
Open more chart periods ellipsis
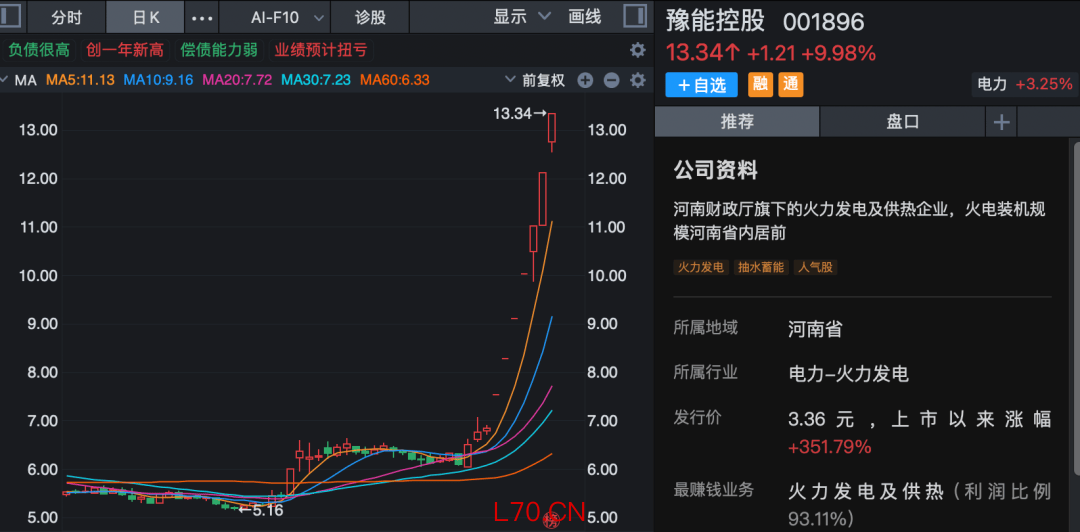[202, 17]
